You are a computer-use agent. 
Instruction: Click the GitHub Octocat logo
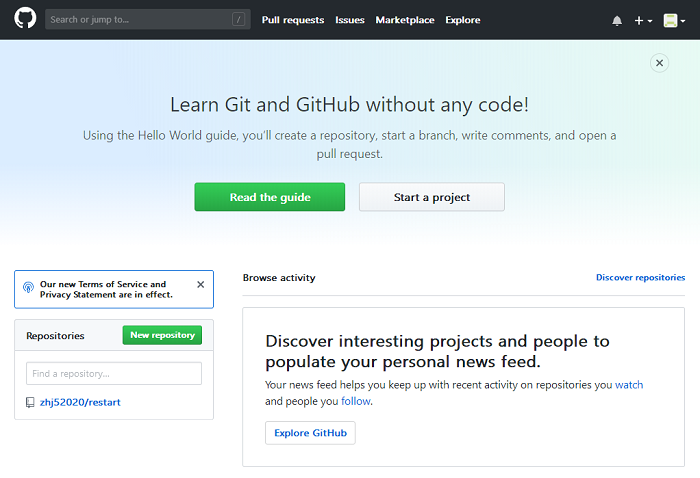coord(25,19)
